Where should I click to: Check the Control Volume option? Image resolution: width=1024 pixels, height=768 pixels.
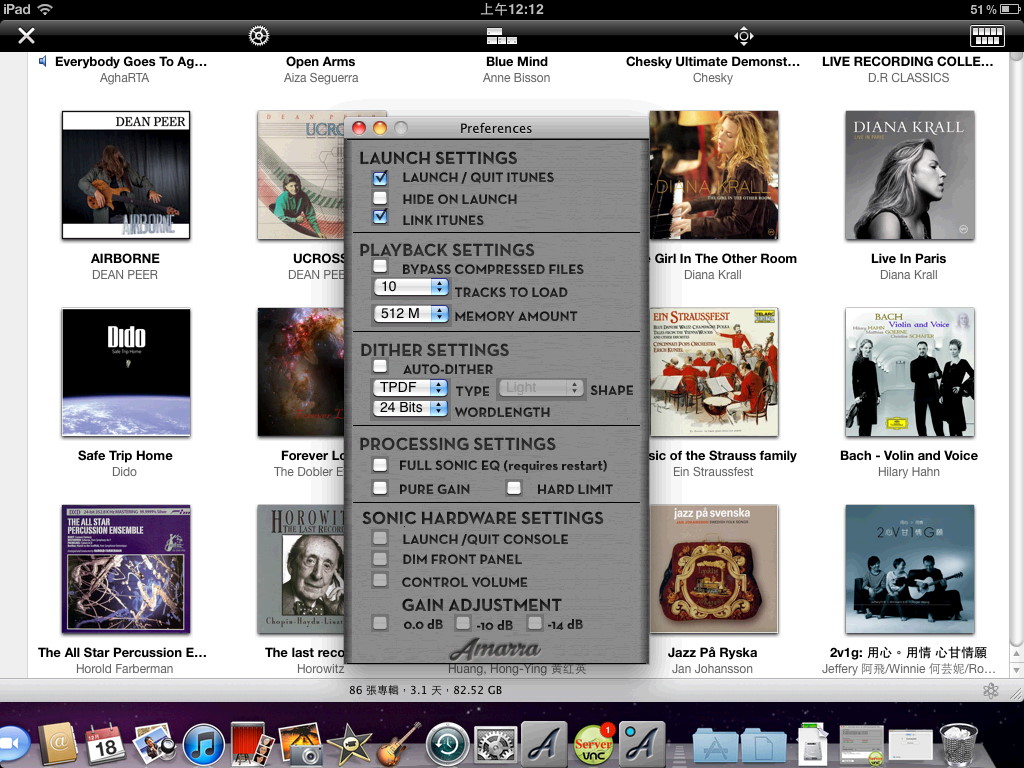coord(379,580)
